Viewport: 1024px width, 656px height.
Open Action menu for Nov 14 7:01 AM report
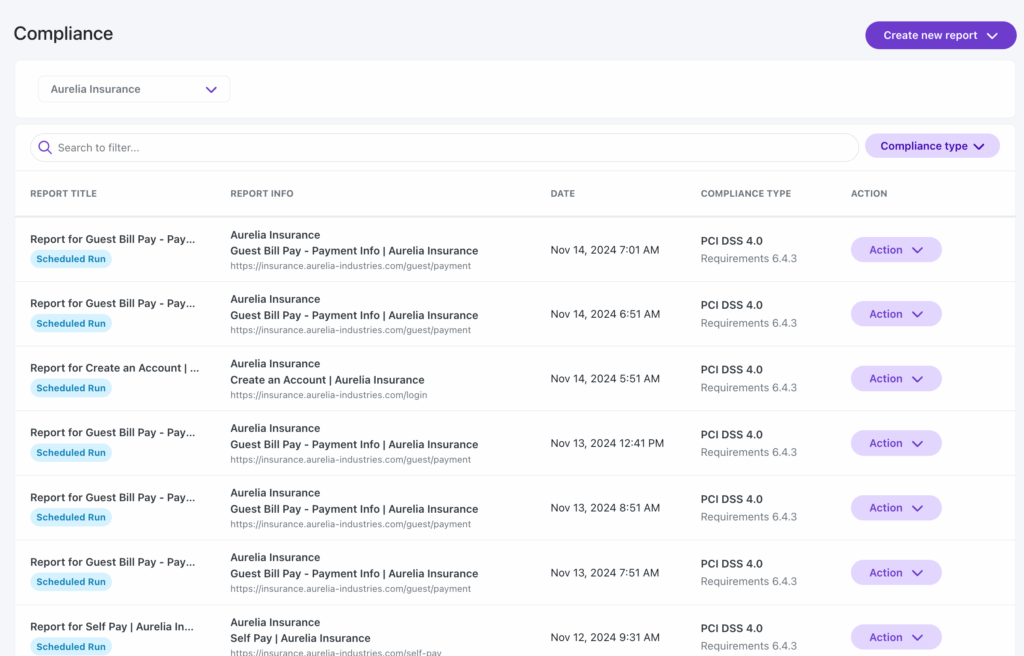895,250
